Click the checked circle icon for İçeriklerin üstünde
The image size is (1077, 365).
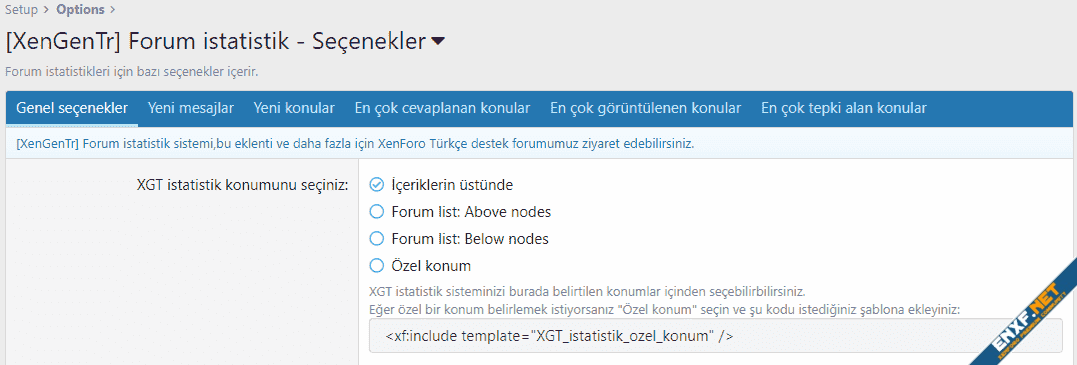[x=376, y=185]
